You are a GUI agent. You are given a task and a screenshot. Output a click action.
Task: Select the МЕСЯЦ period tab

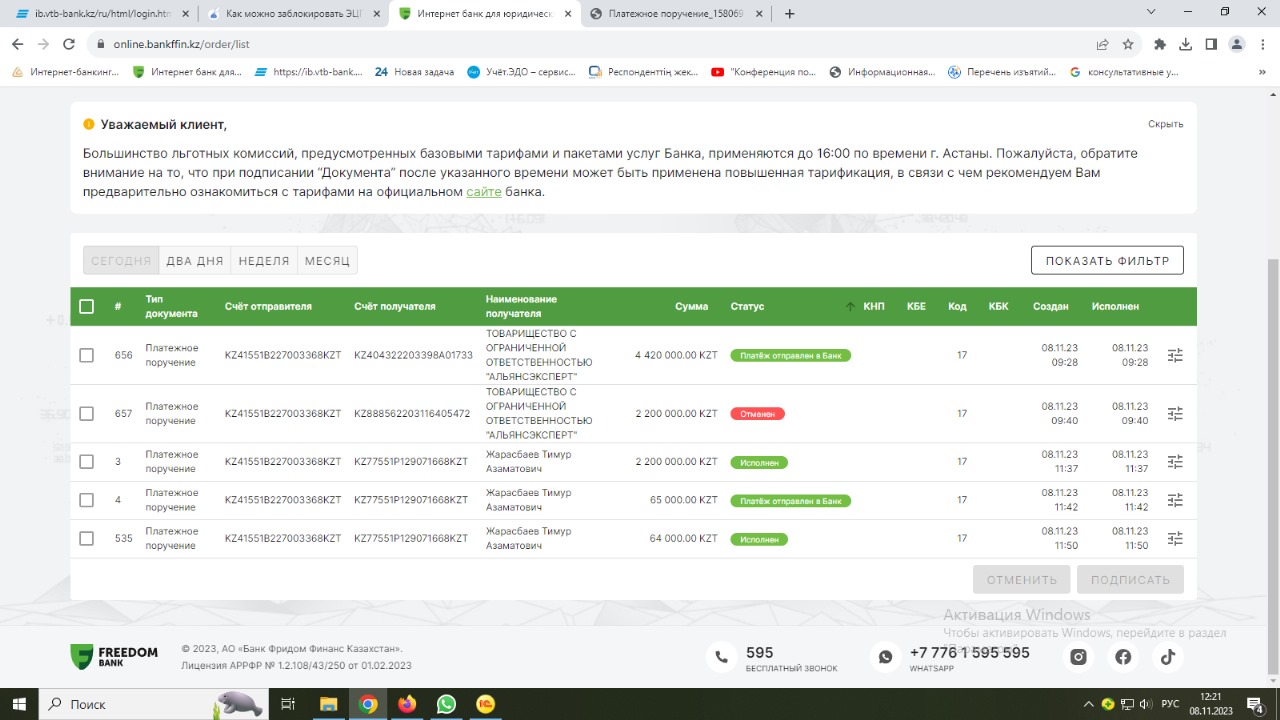pyautogui.click(x=327, y=261)
